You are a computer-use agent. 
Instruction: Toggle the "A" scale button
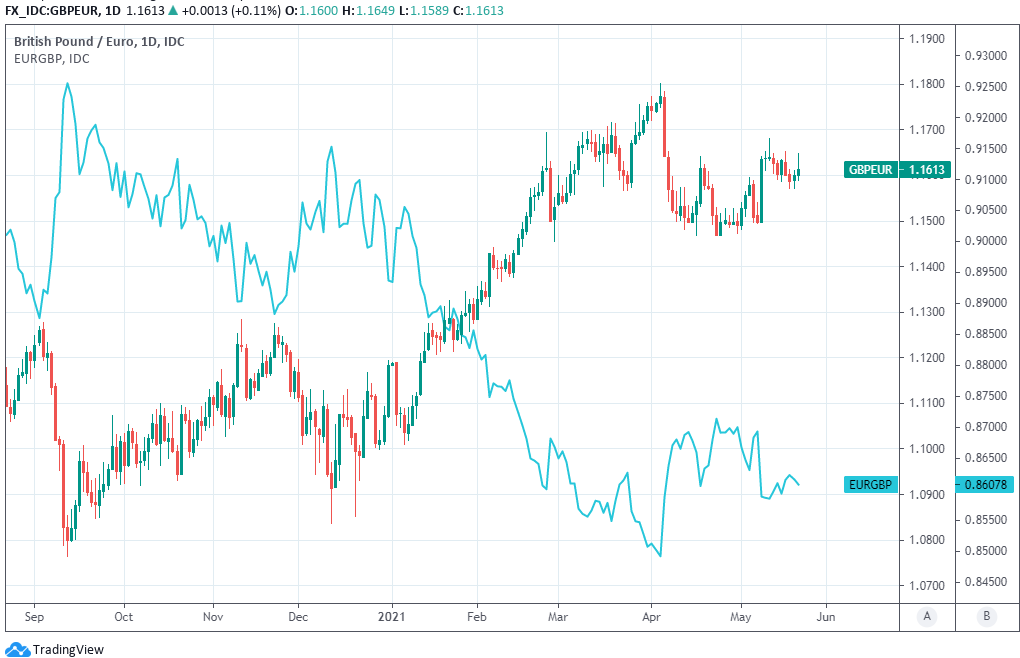[x=927, y=616]
